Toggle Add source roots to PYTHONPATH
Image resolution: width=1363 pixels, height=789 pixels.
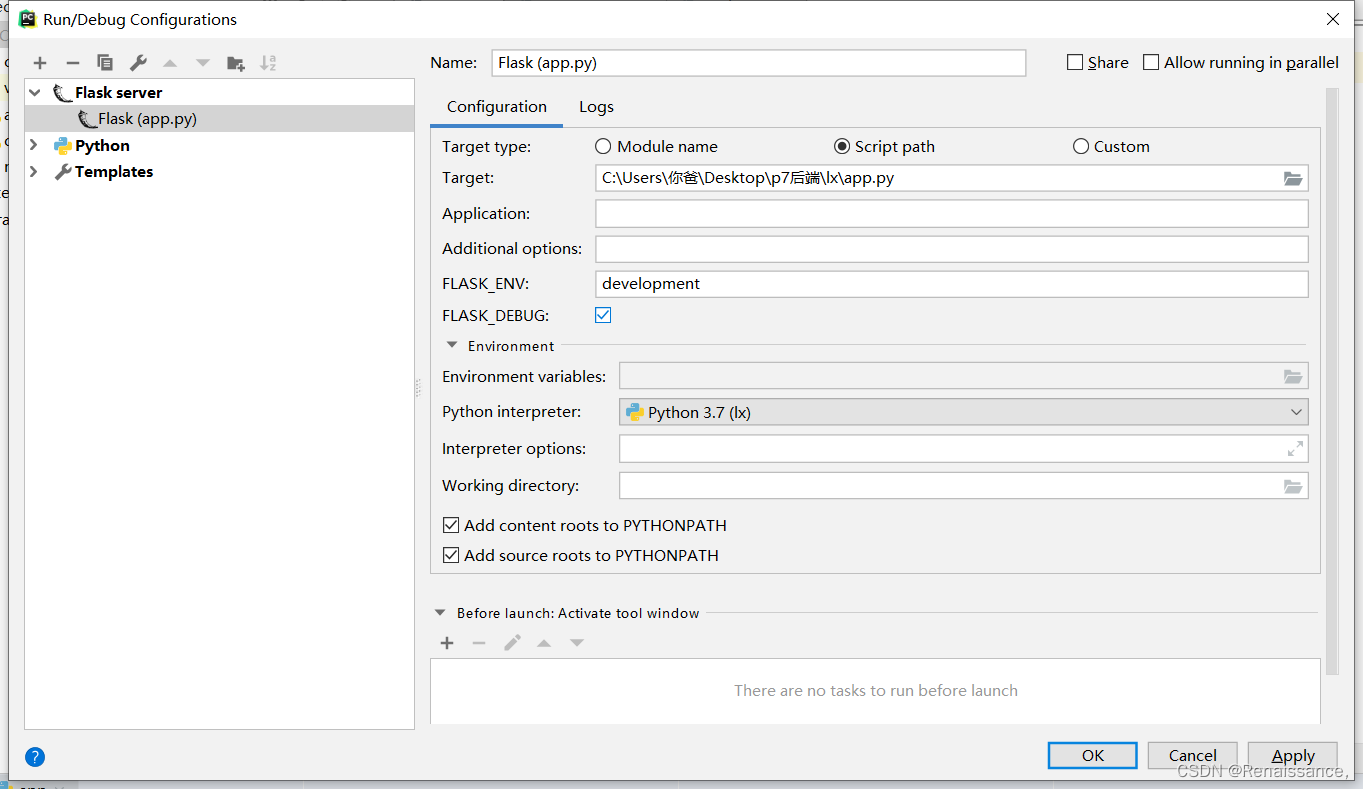tap(451, 555)
